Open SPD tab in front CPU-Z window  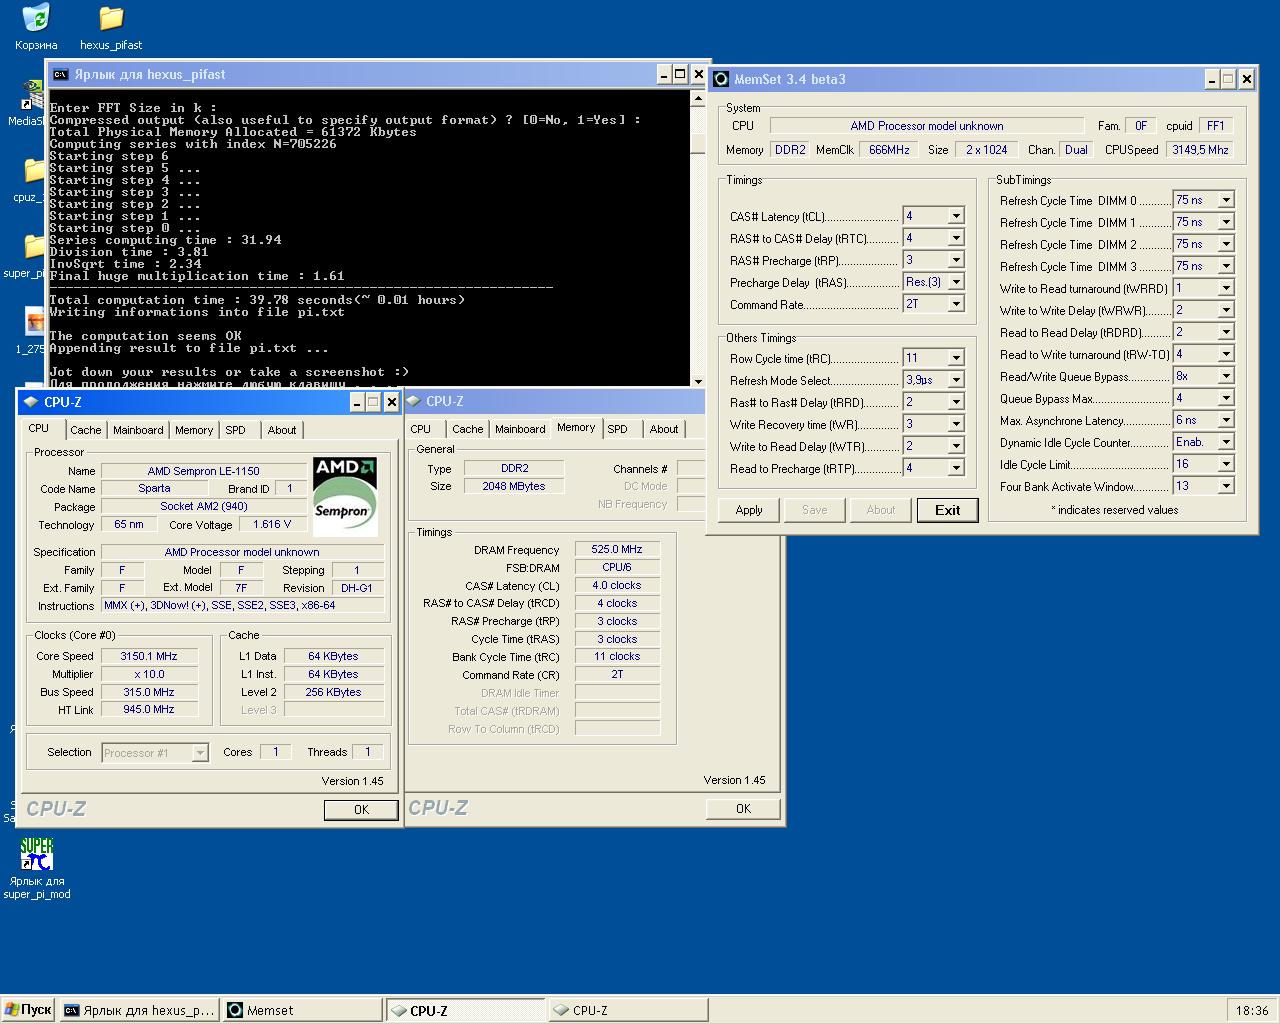pyautogui.click(x=235, y=430)
